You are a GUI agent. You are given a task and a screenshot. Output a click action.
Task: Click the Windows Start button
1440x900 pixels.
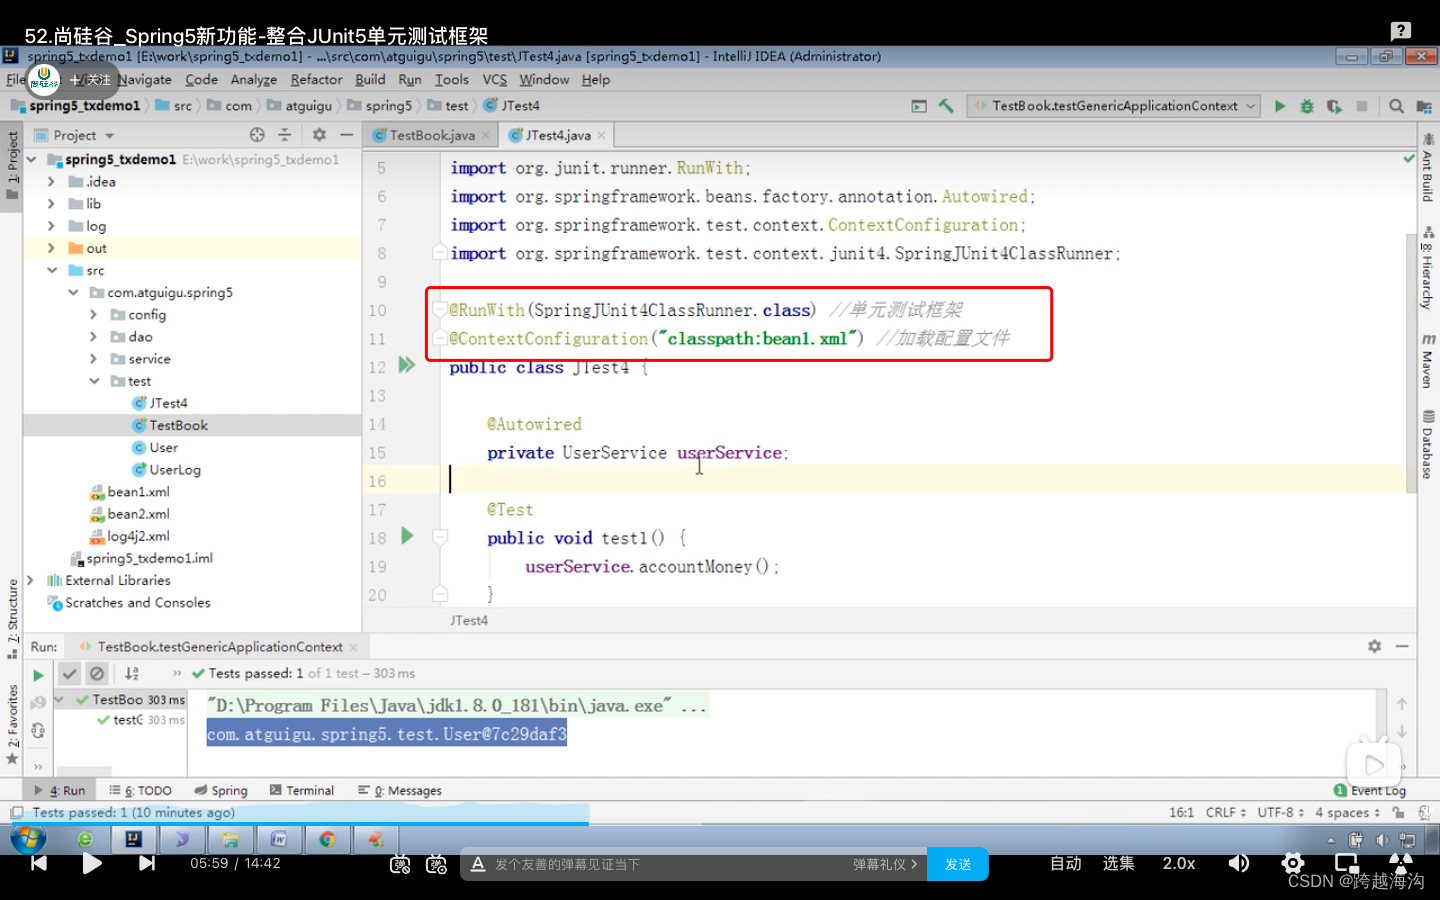[28, 839]
